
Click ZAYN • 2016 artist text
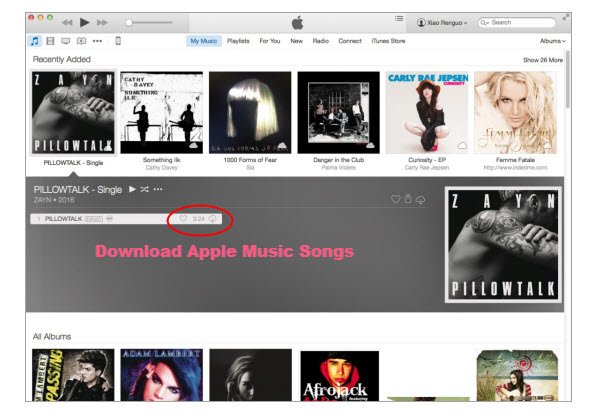coord(54,200)
